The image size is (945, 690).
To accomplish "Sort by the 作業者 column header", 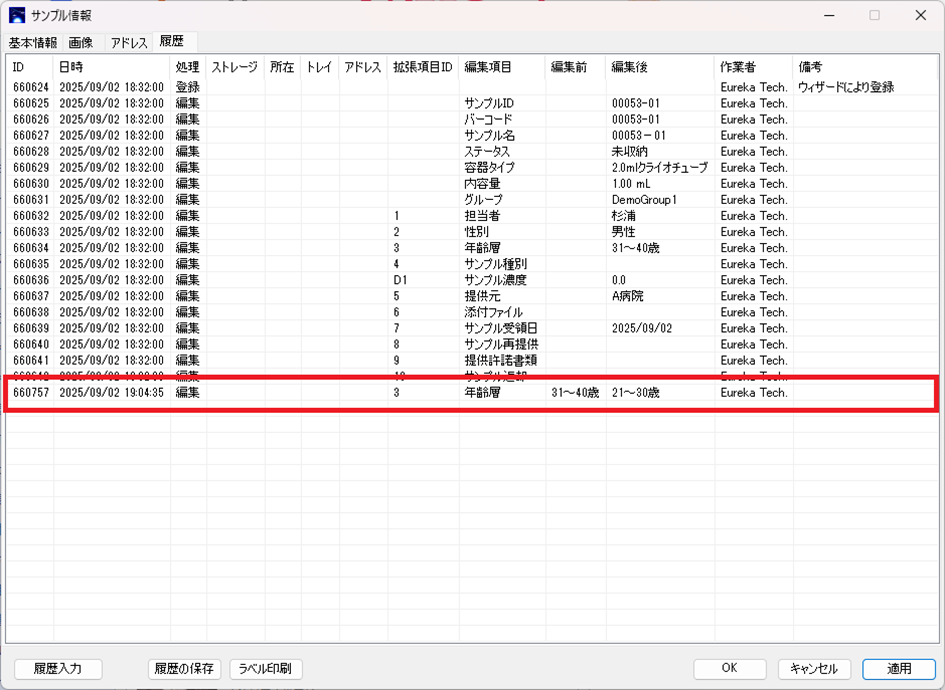I will (752, 67).
